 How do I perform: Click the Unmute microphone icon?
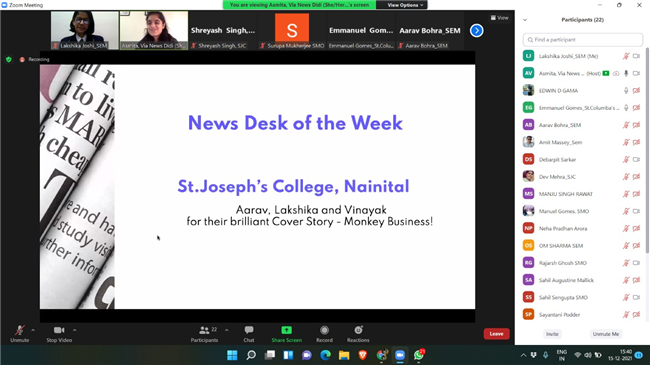click(x=19, y=330)
